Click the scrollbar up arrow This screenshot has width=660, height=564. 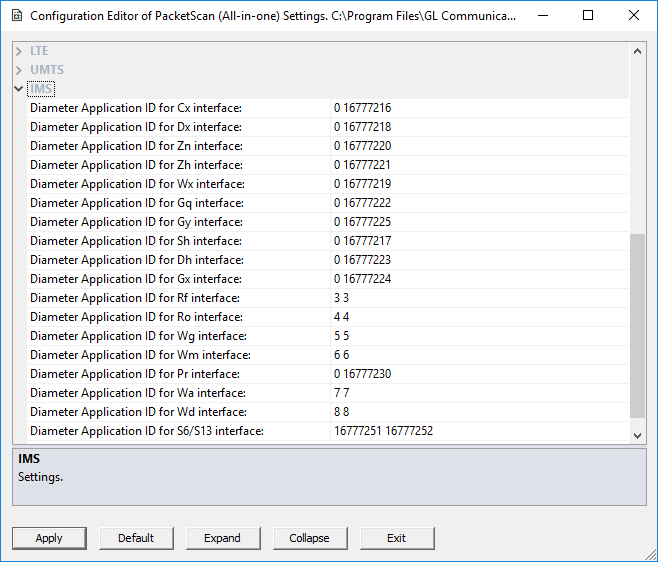pos(637,51)
